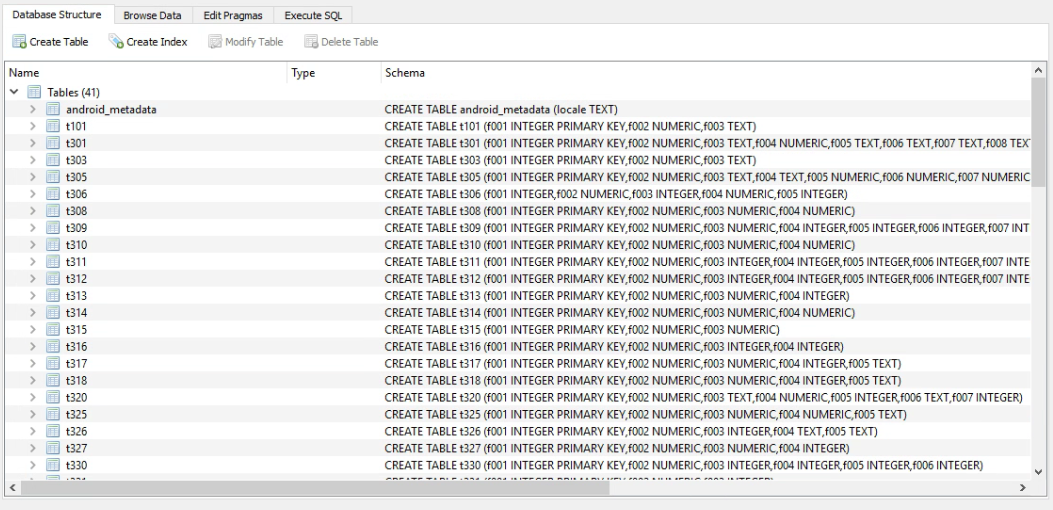Screen dimensions: 1053x510
Task: Expand the t320 table node
Action: (x=33, y=397)
